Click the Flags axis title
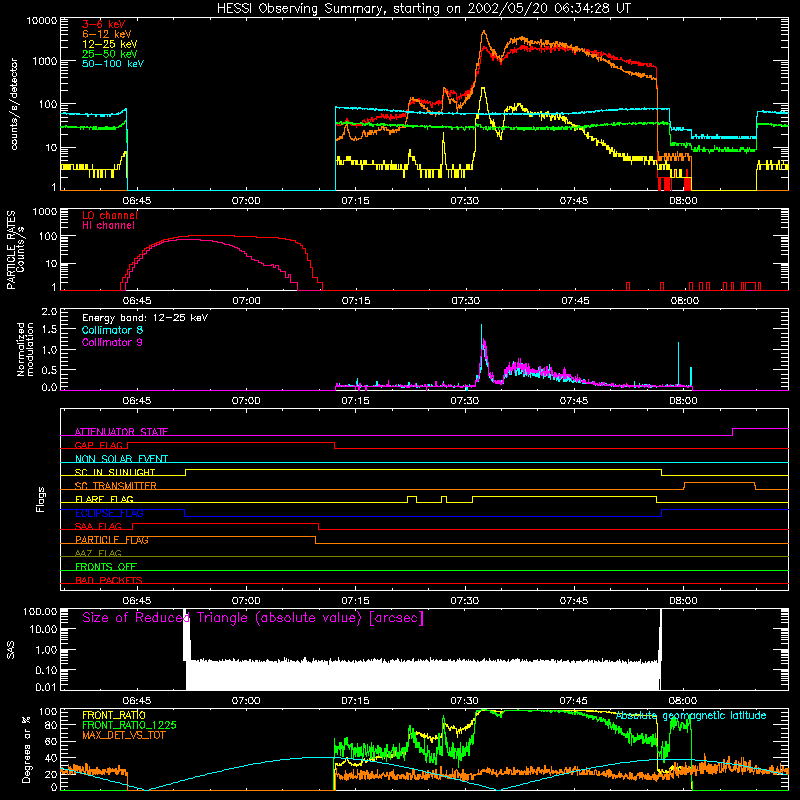 click(40, 499)
